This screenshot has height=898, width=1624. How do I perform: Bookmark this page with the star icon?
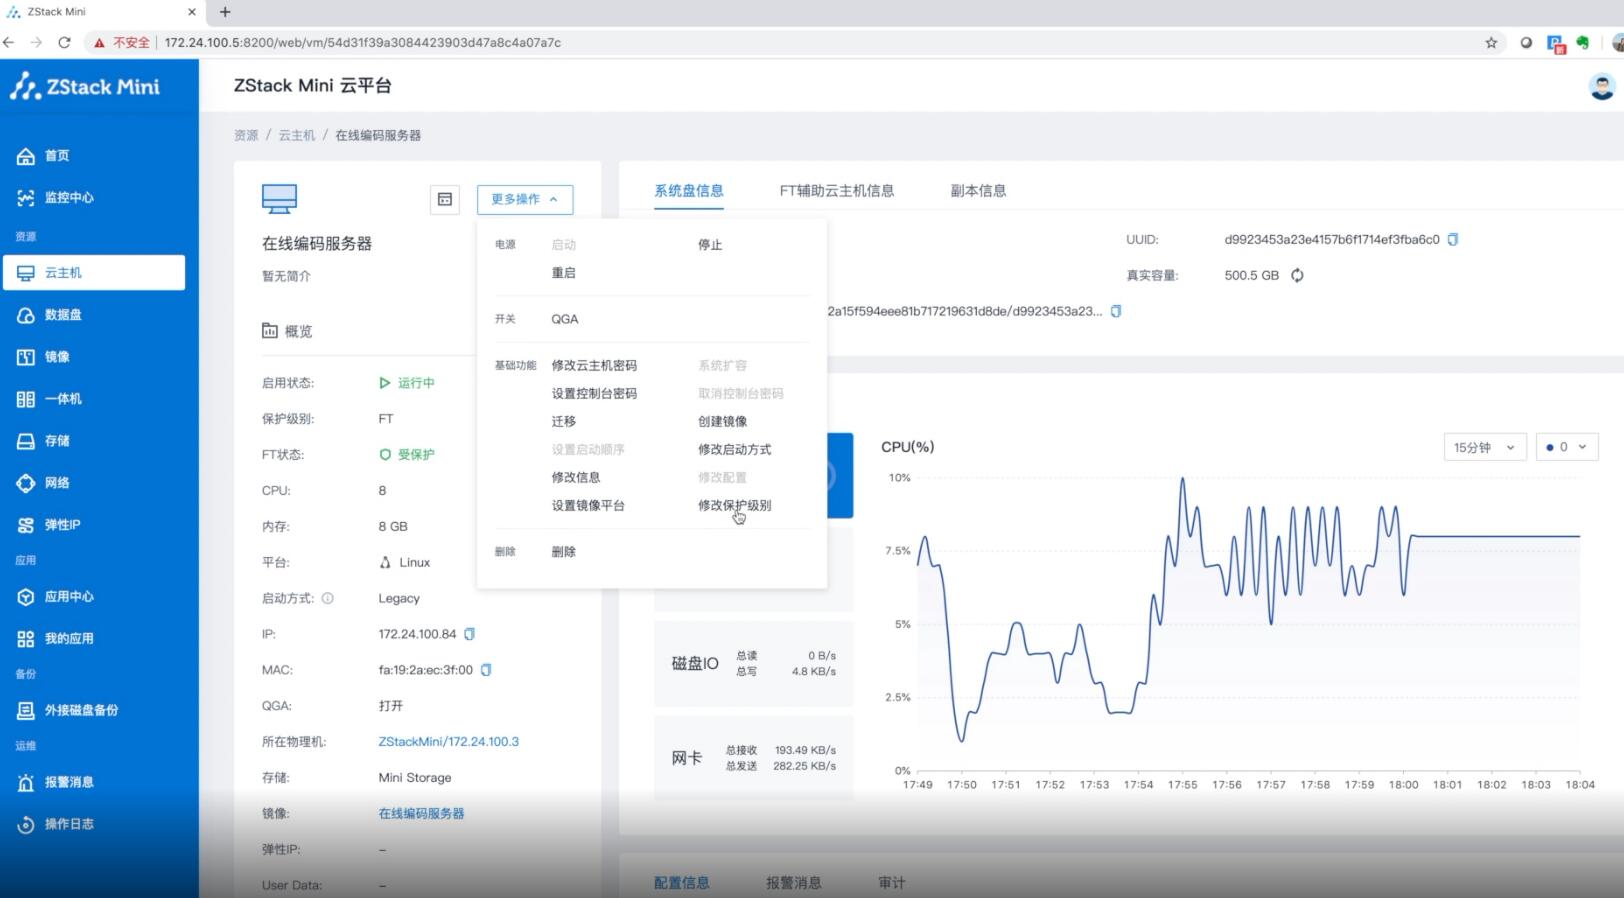point(1491,43)
